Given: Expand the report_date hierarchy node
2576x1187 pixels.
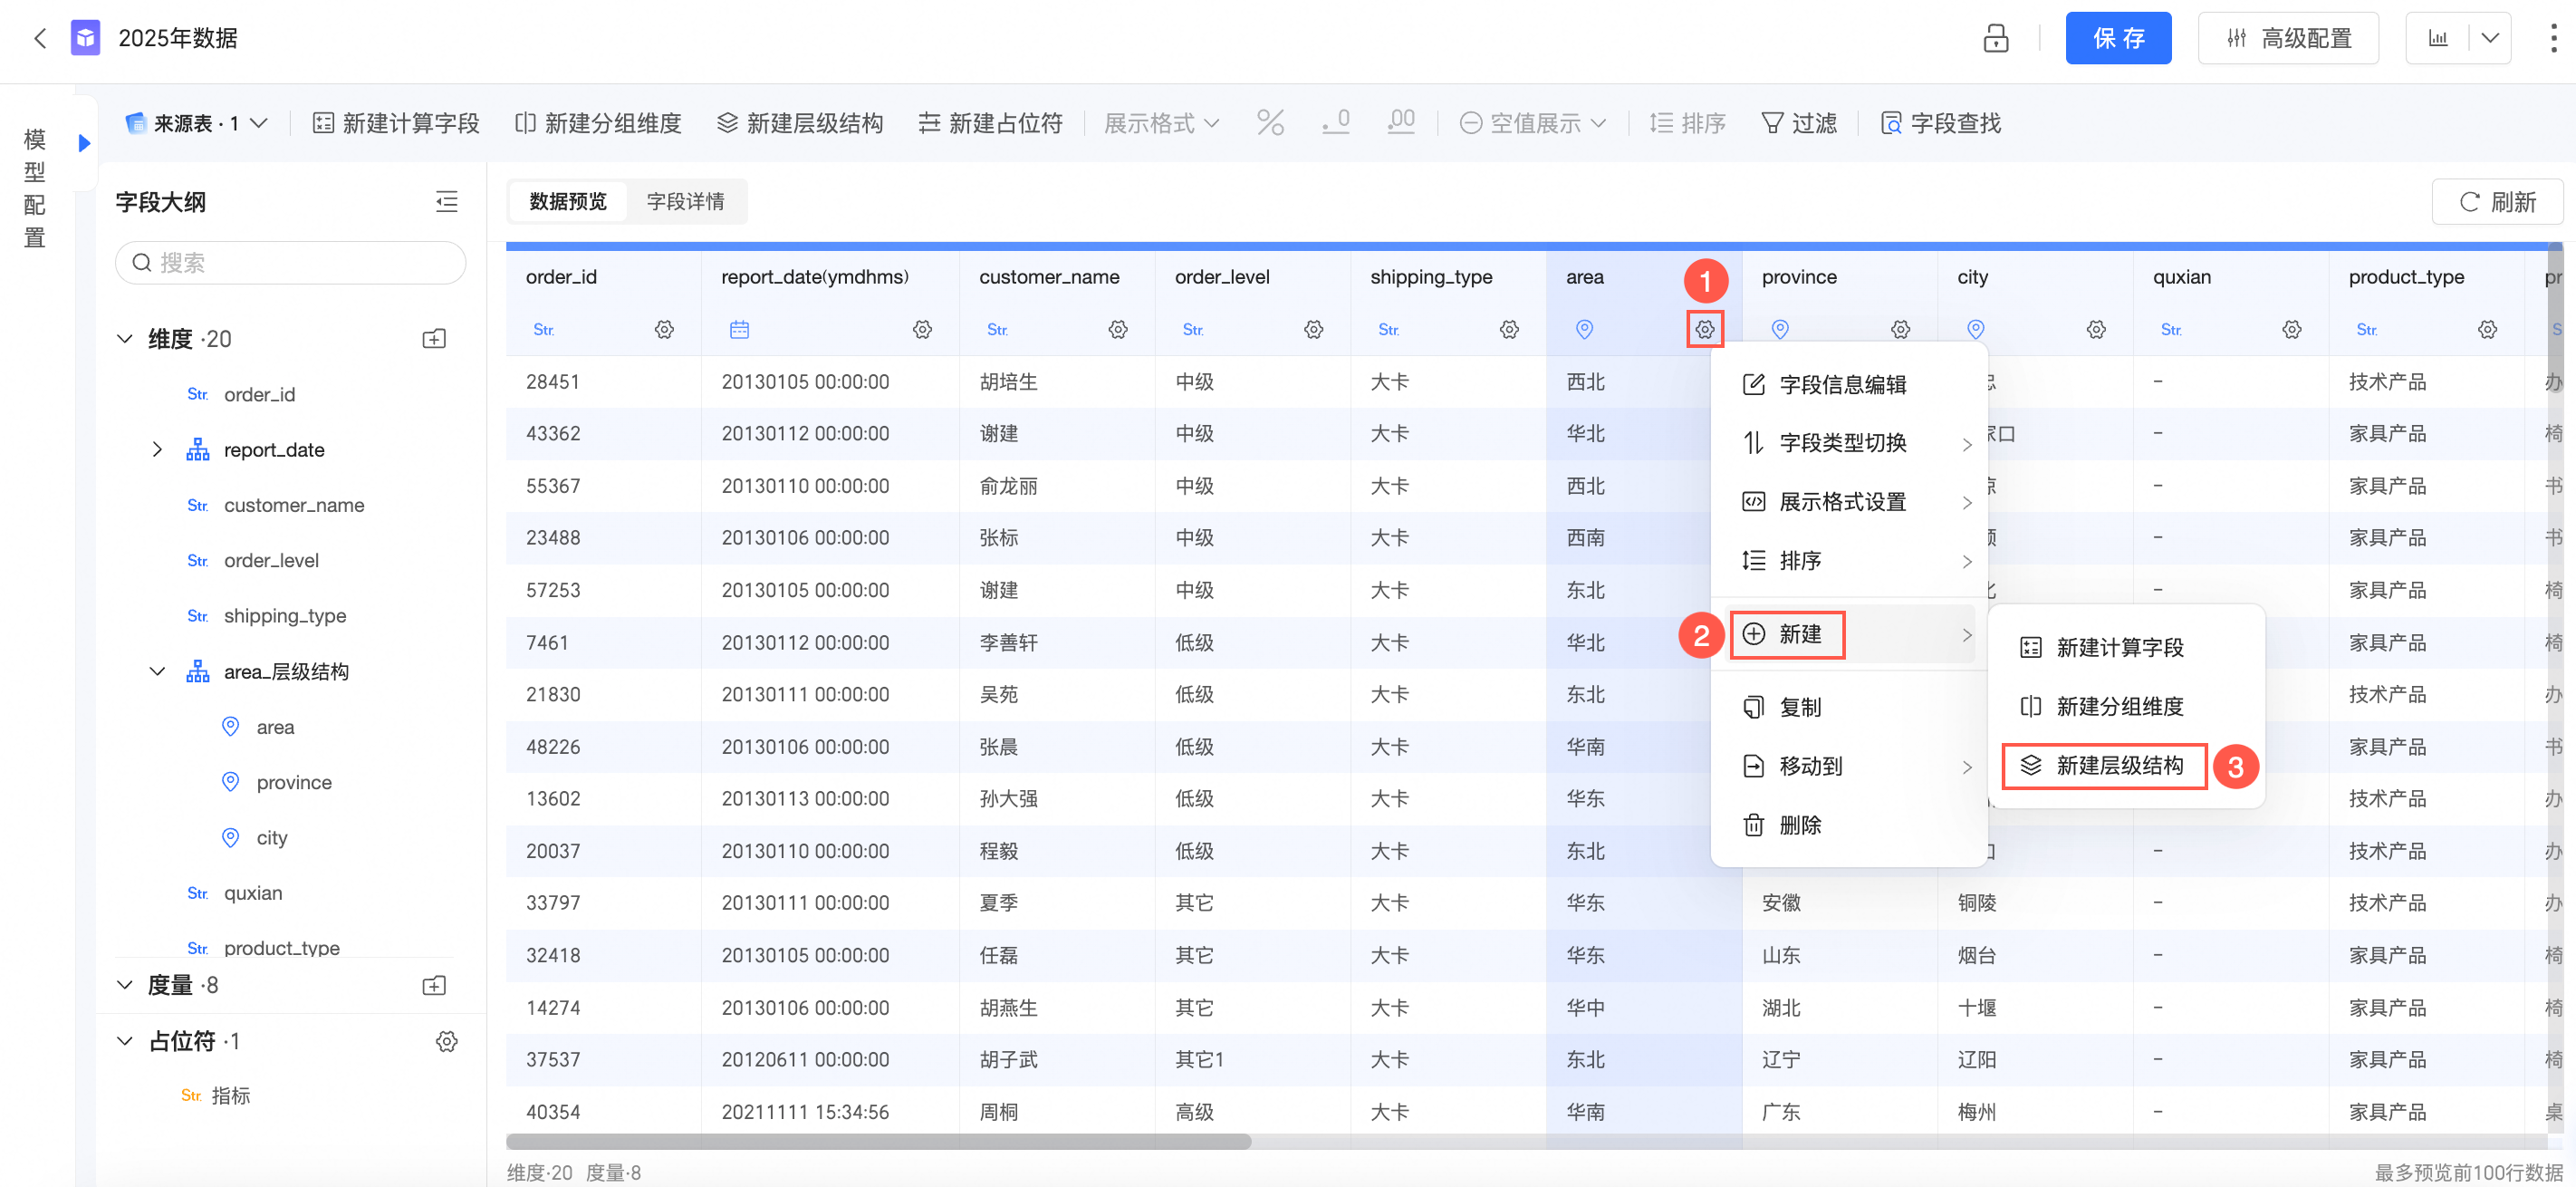Looking at the screenshot, I should pos(157,450).
